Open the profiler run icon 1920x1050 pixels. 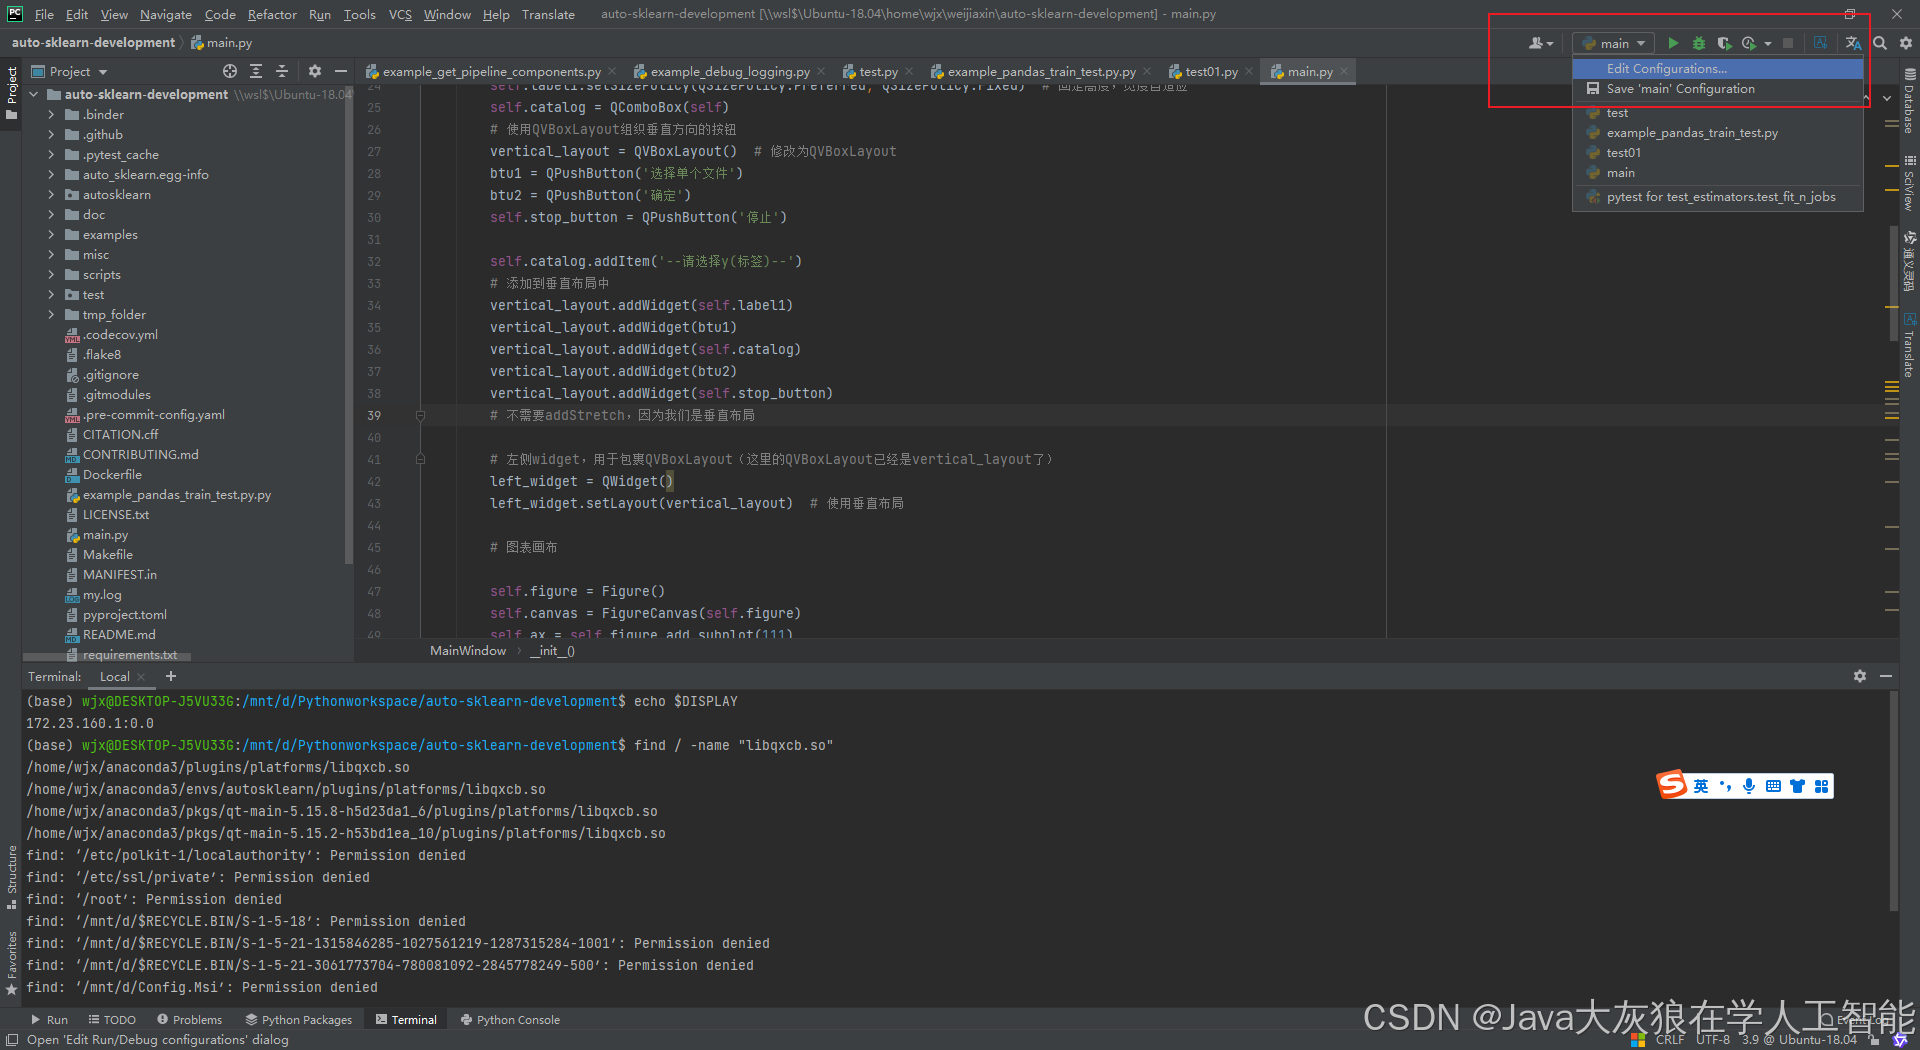1749,43
